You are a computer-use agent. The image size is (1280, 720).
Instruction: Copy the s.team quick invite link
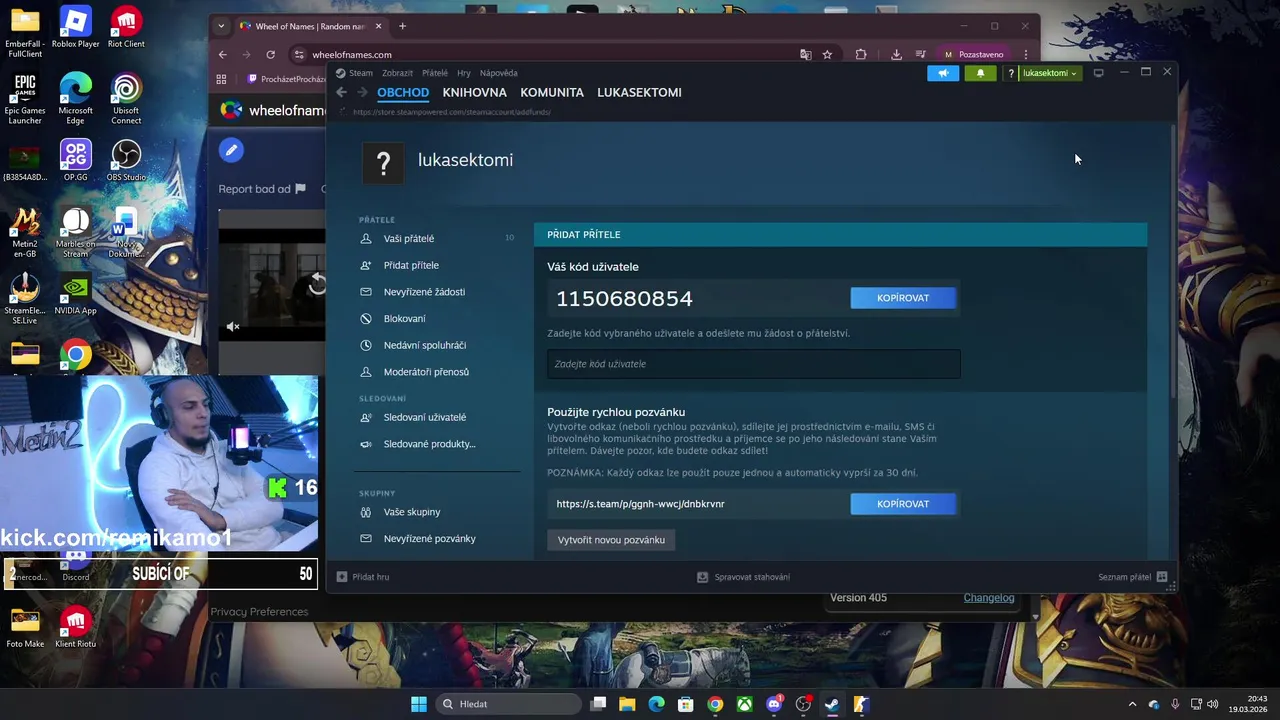coord(903,504)
